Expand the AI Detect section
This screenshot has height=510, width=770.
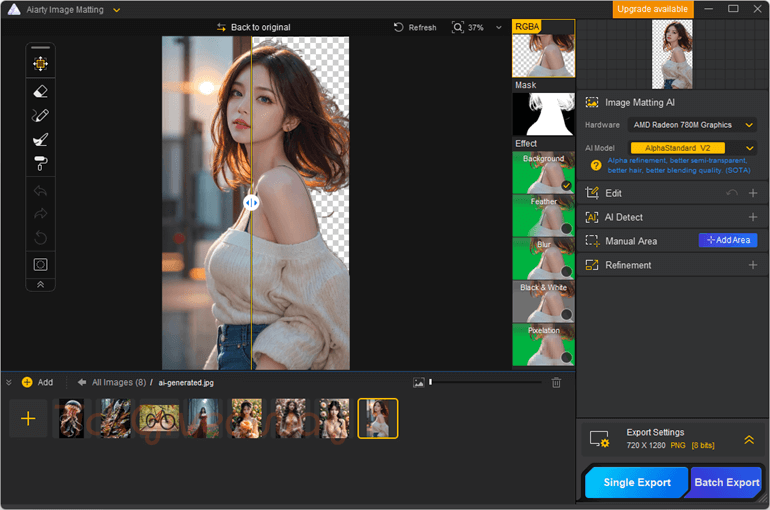[x=752, y=217]
